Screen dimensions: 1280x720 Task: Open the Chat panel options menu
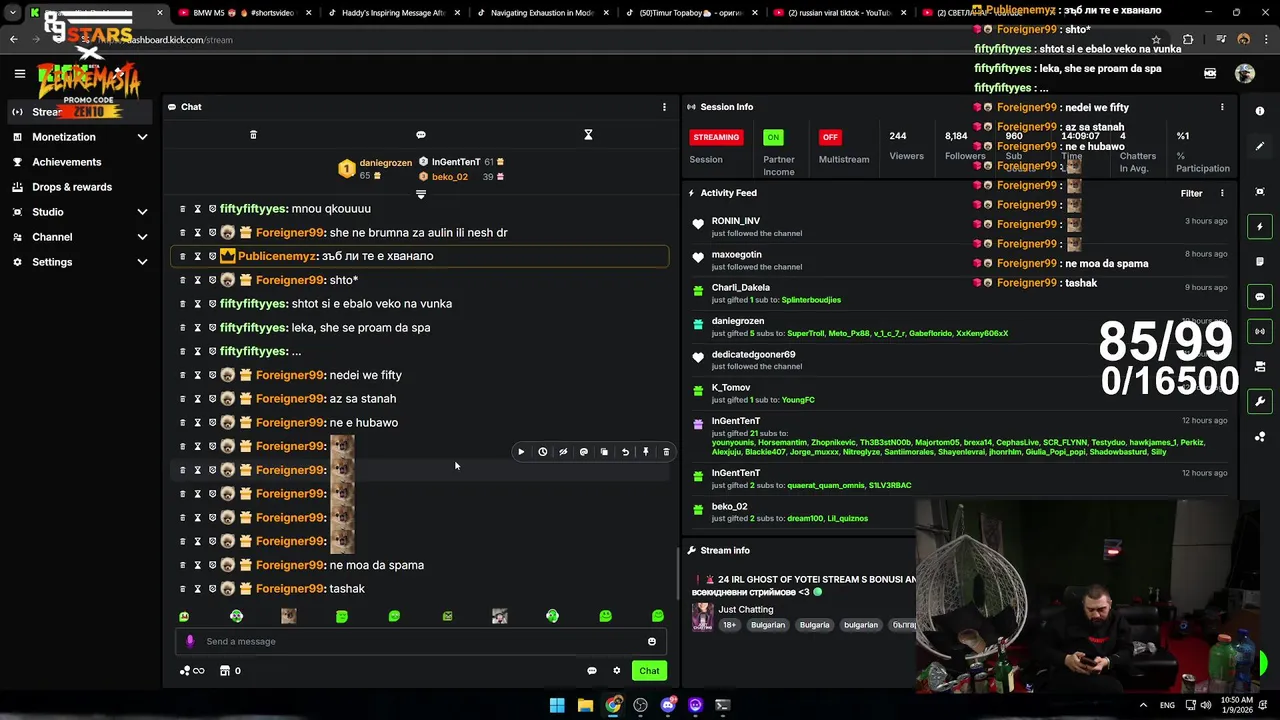pyautogui.click(x=664, y=107)
